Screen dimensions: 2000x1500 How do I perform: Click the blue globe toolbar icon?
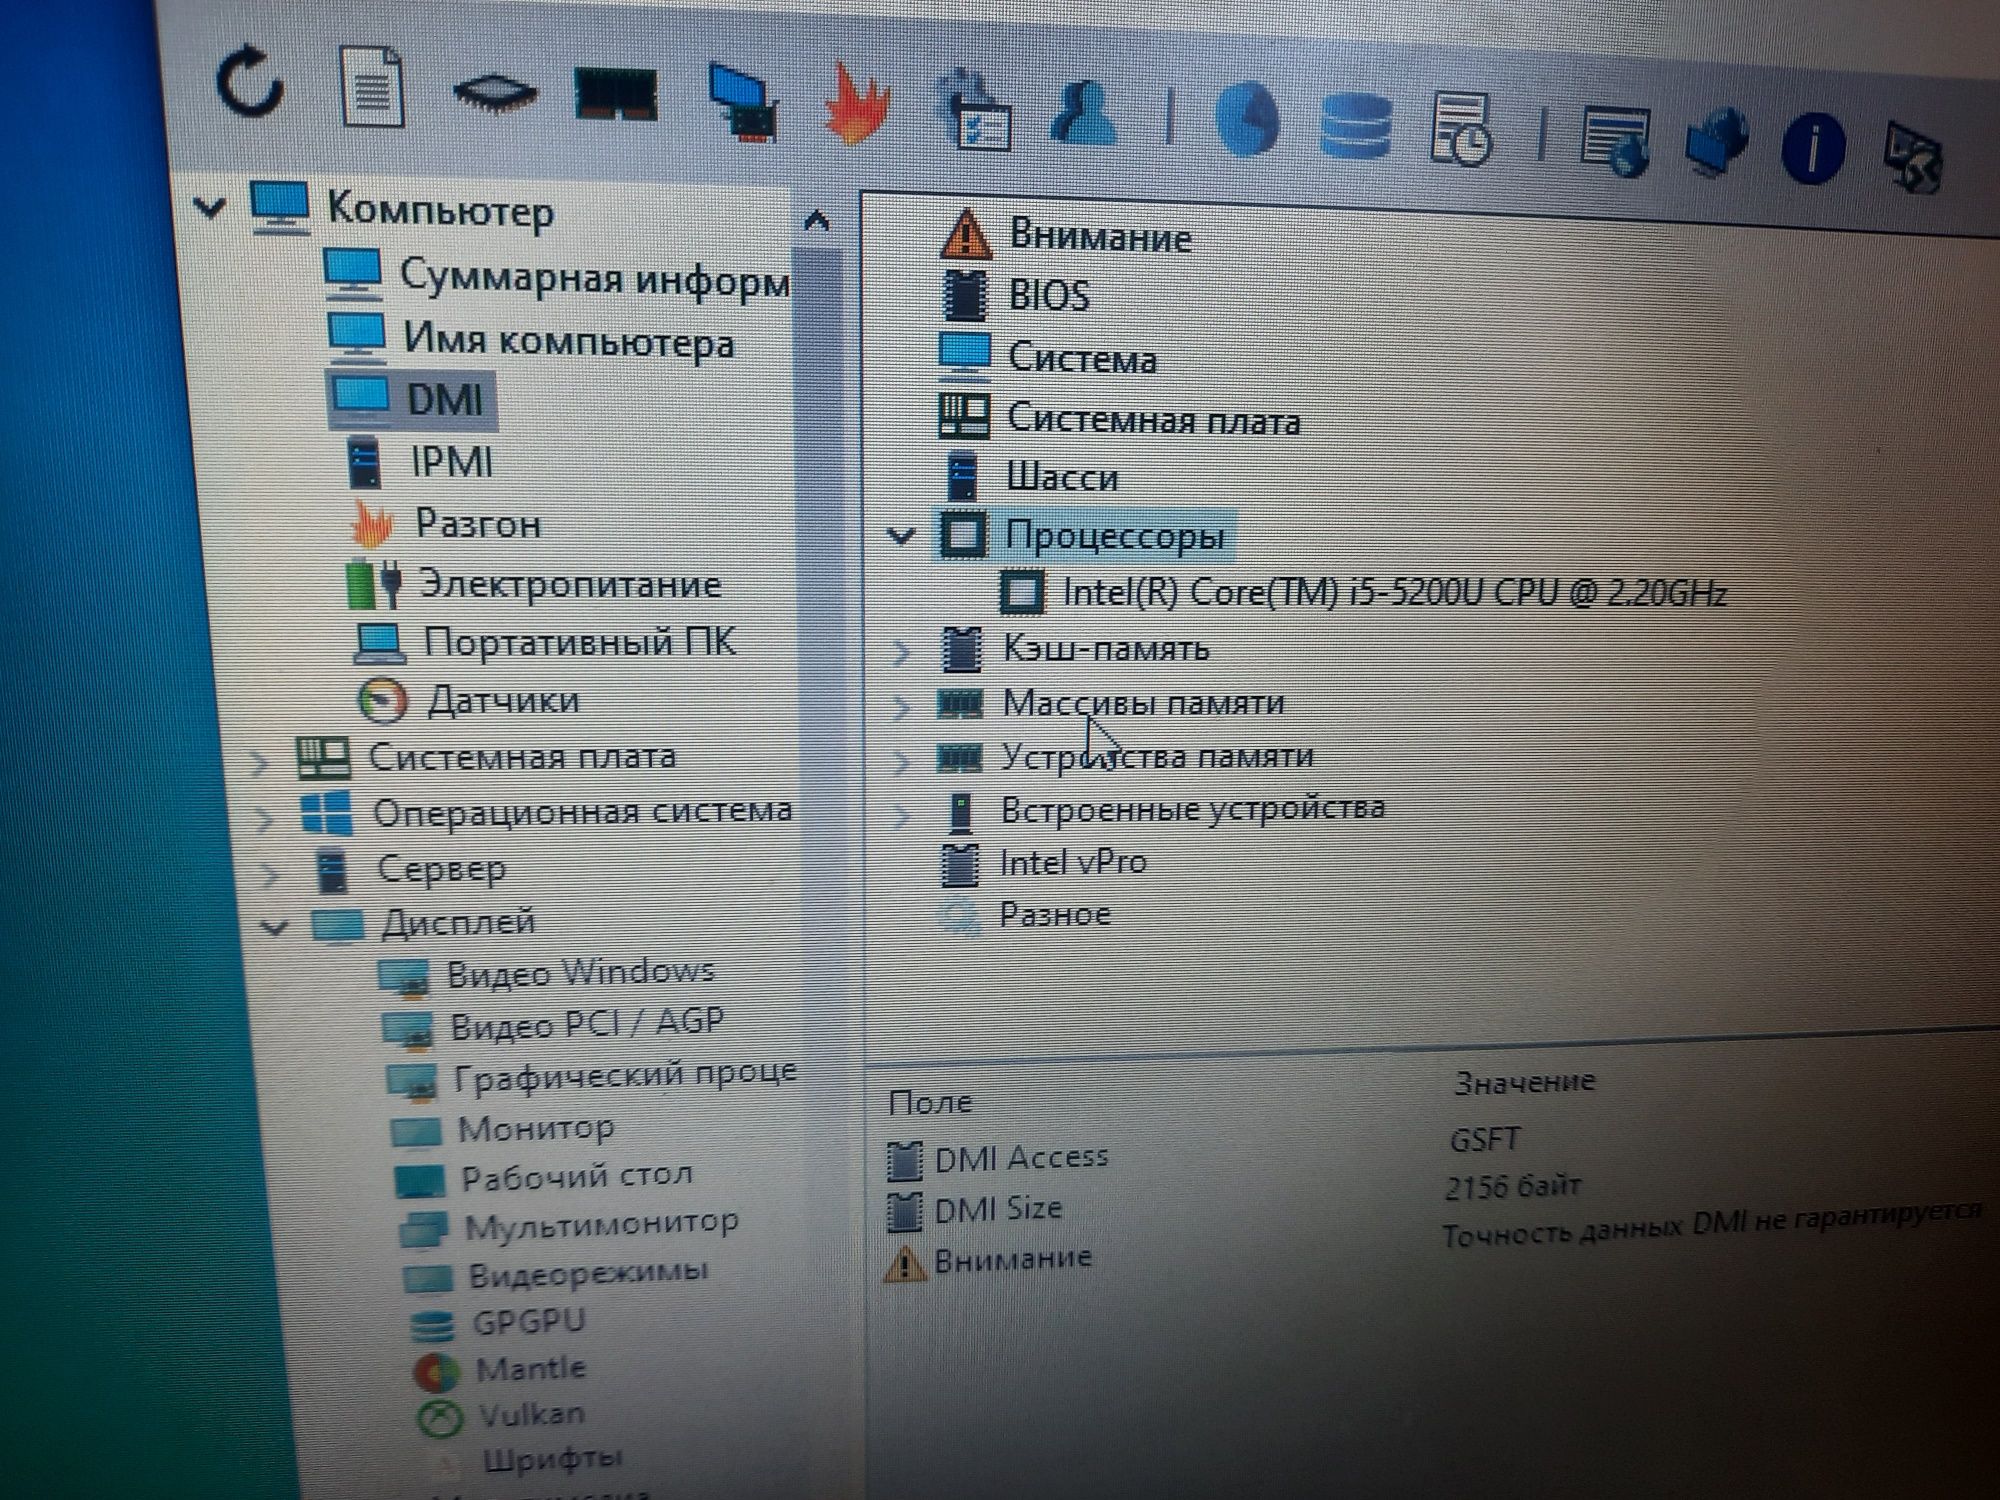click(x=1246, y=120)
